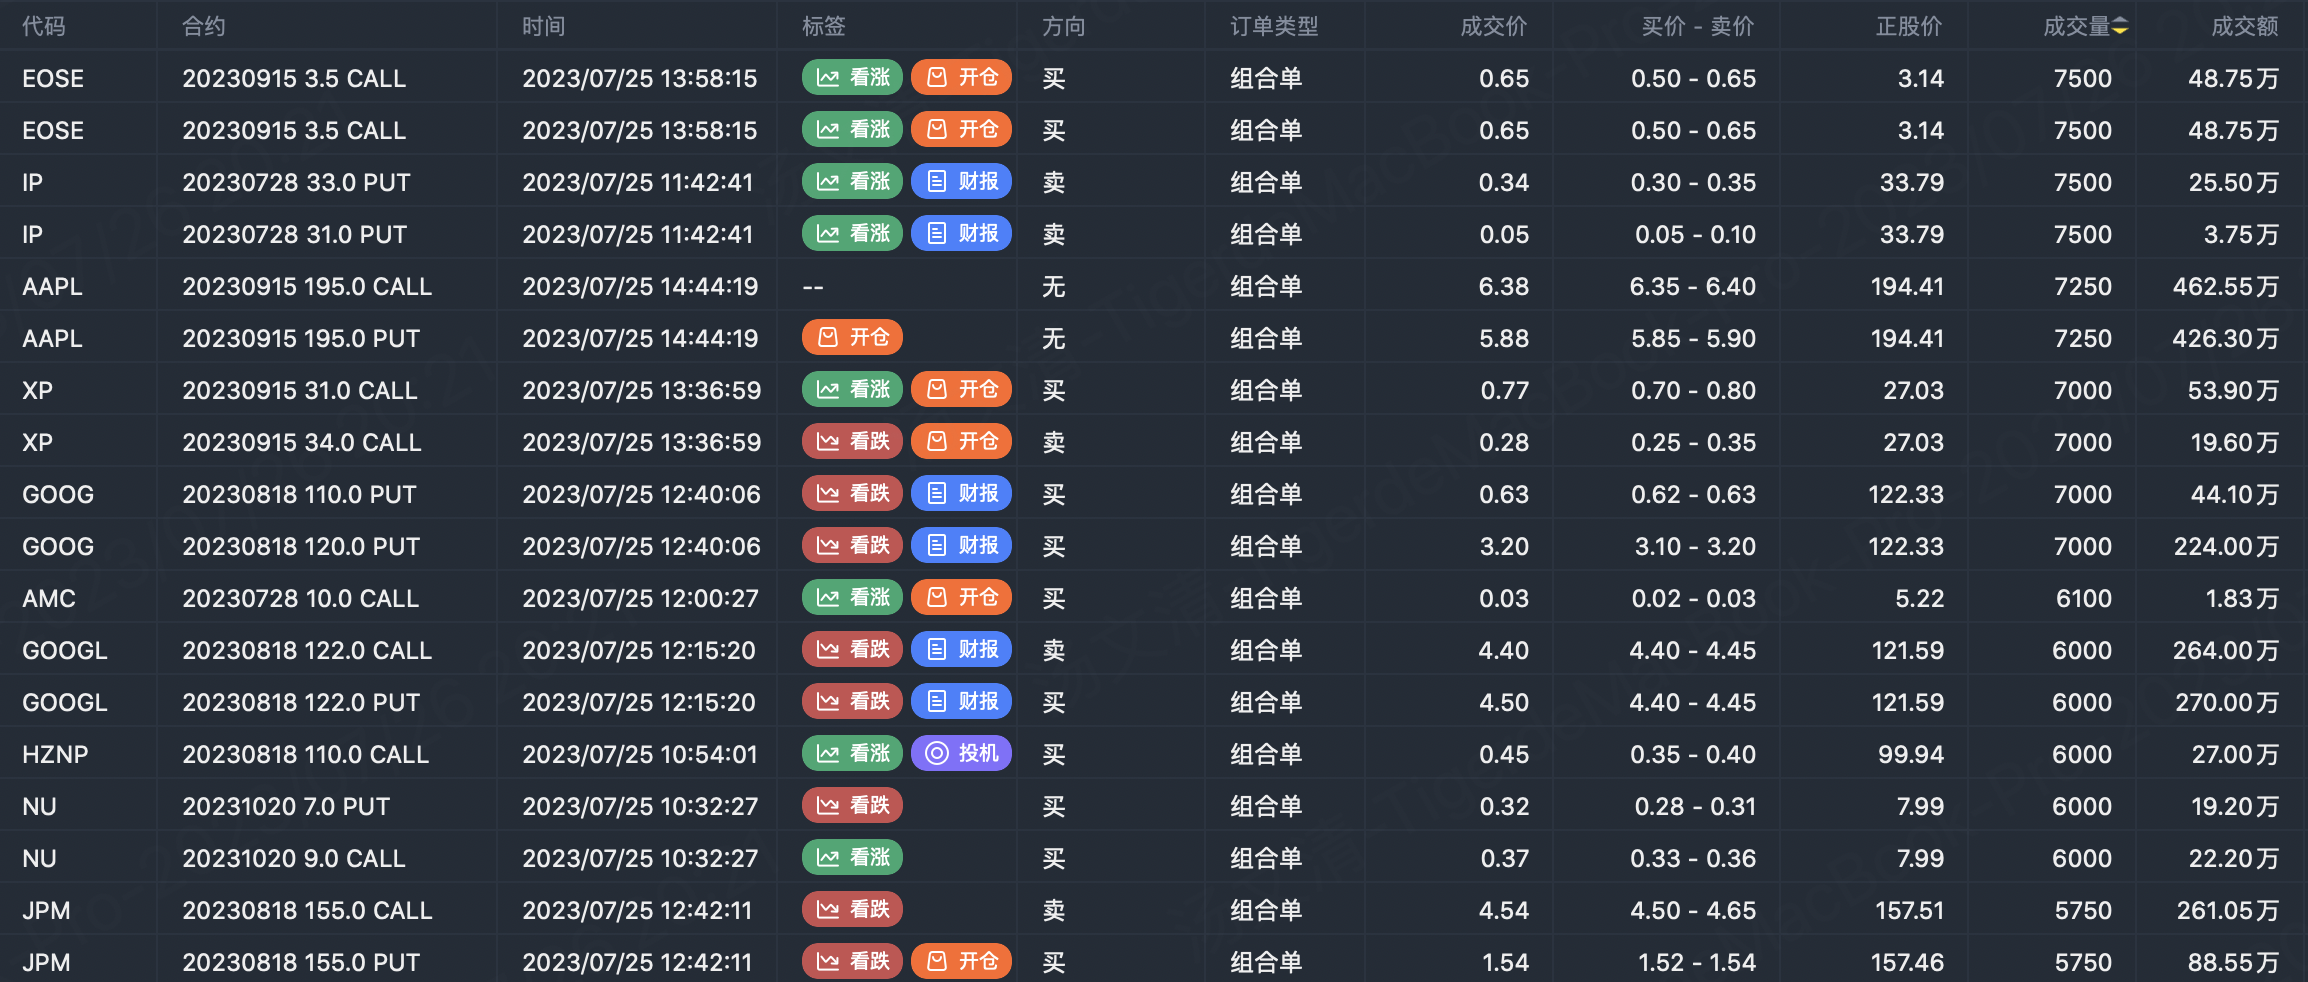Image resolution: width=2308 pixels, height=982 pixels.
Task: Click the 时间 column header
Action: (x=544, y=27)
